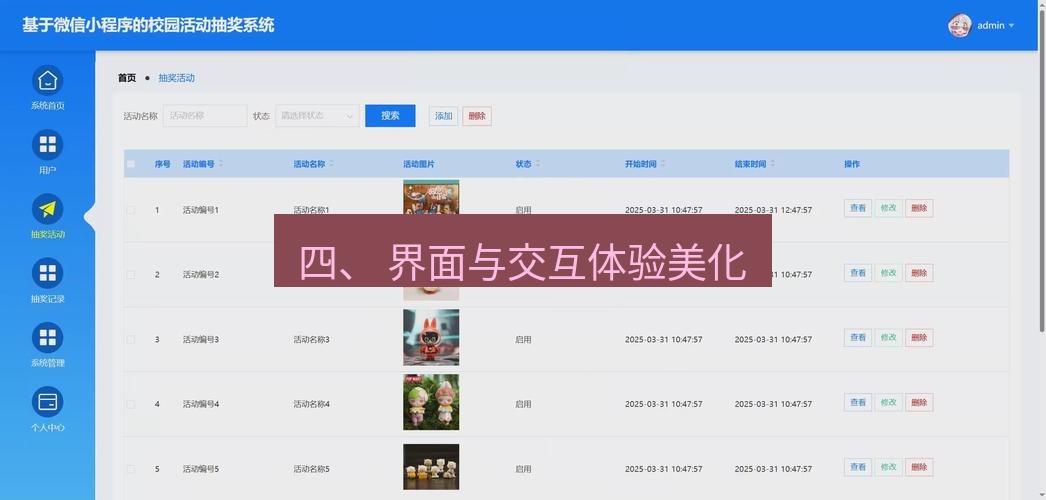This screenshot has height=500, width=1046.
Task: Click the 活动编号3 cell
Action: click(201, 339)
